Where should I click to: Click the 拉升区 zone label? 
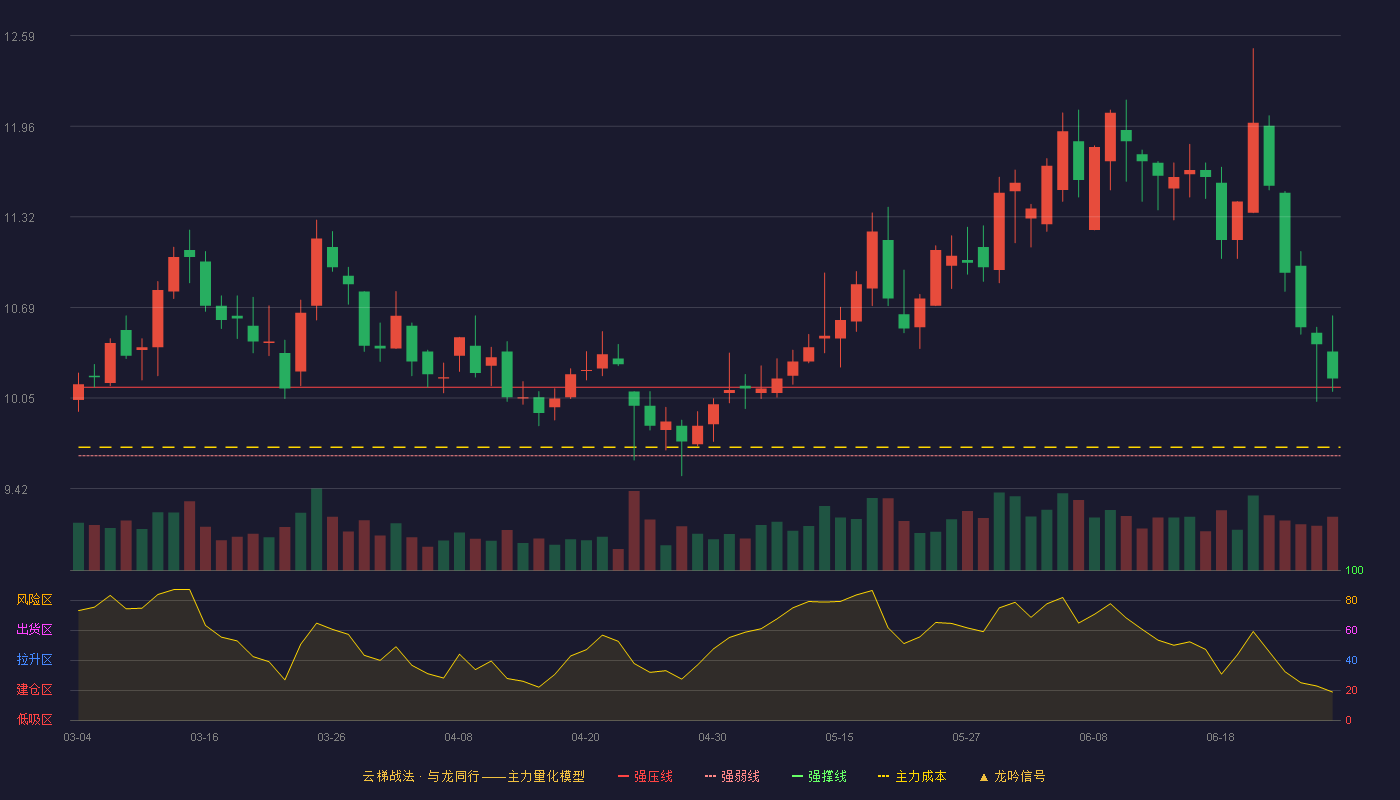coord(34,660)
